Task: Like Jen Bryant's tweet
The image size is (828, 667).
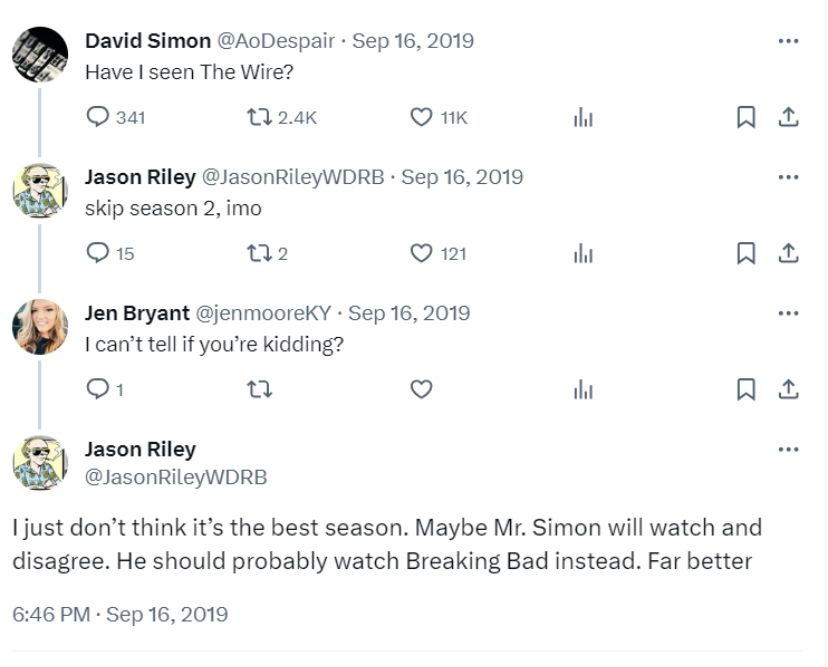Action: pos(421,390)
